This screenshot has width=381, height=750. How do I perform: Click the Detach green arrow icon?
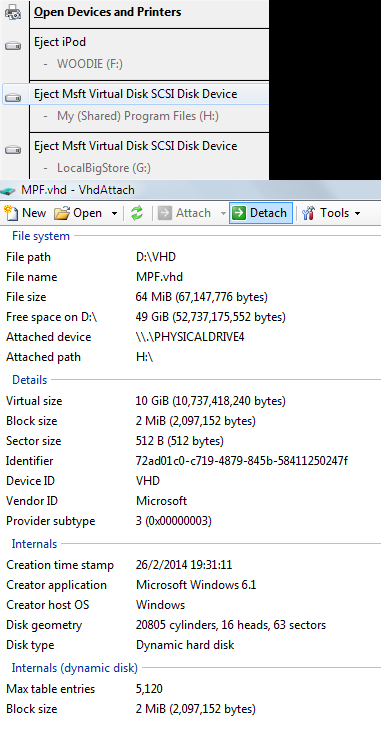[239, 213]
